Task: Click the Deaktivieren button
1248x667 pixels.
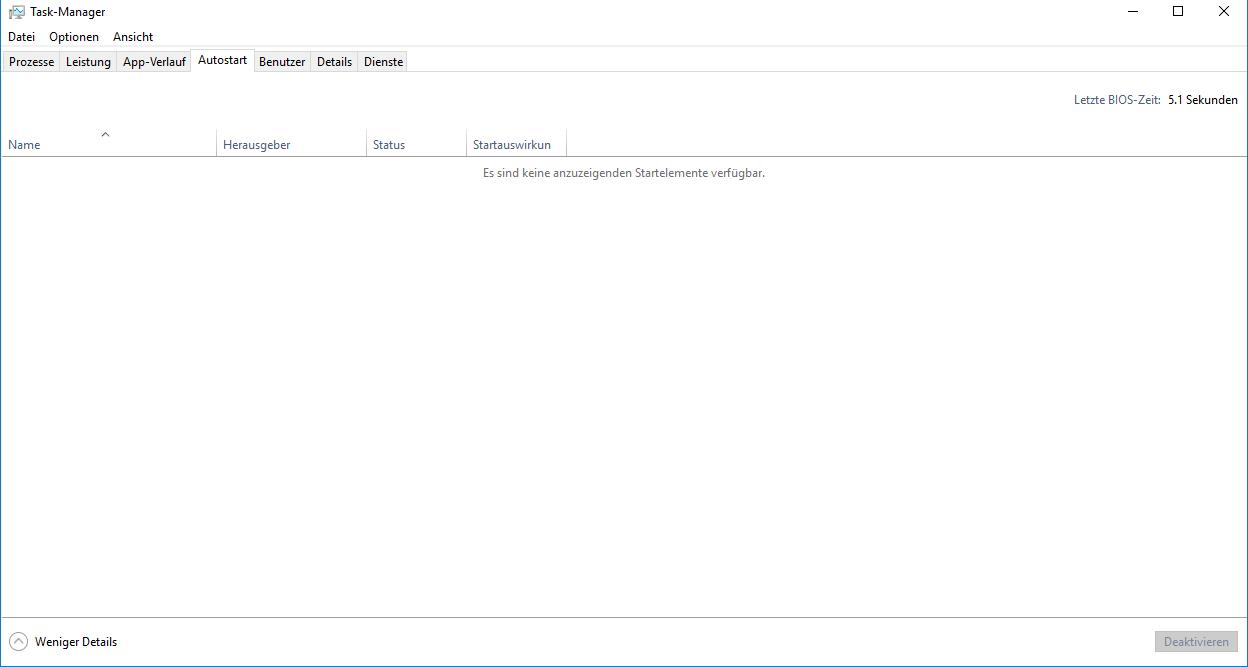Action: click(1196, 642)
